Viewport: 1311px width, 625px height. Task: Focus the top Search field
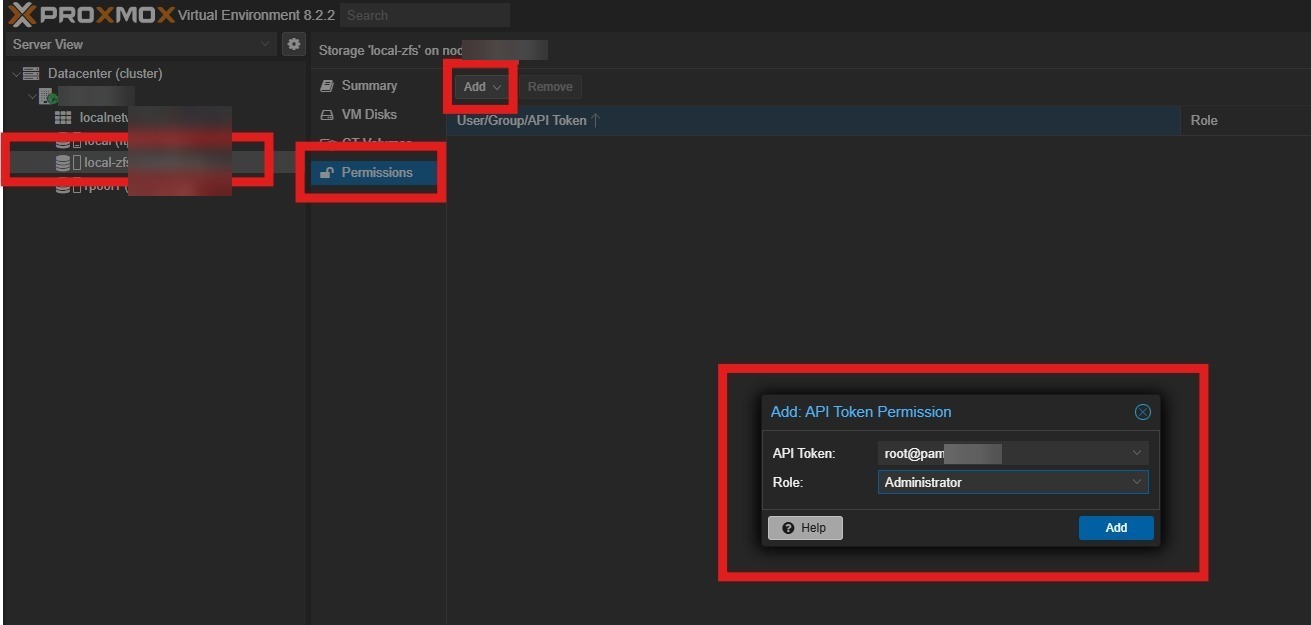425,15
